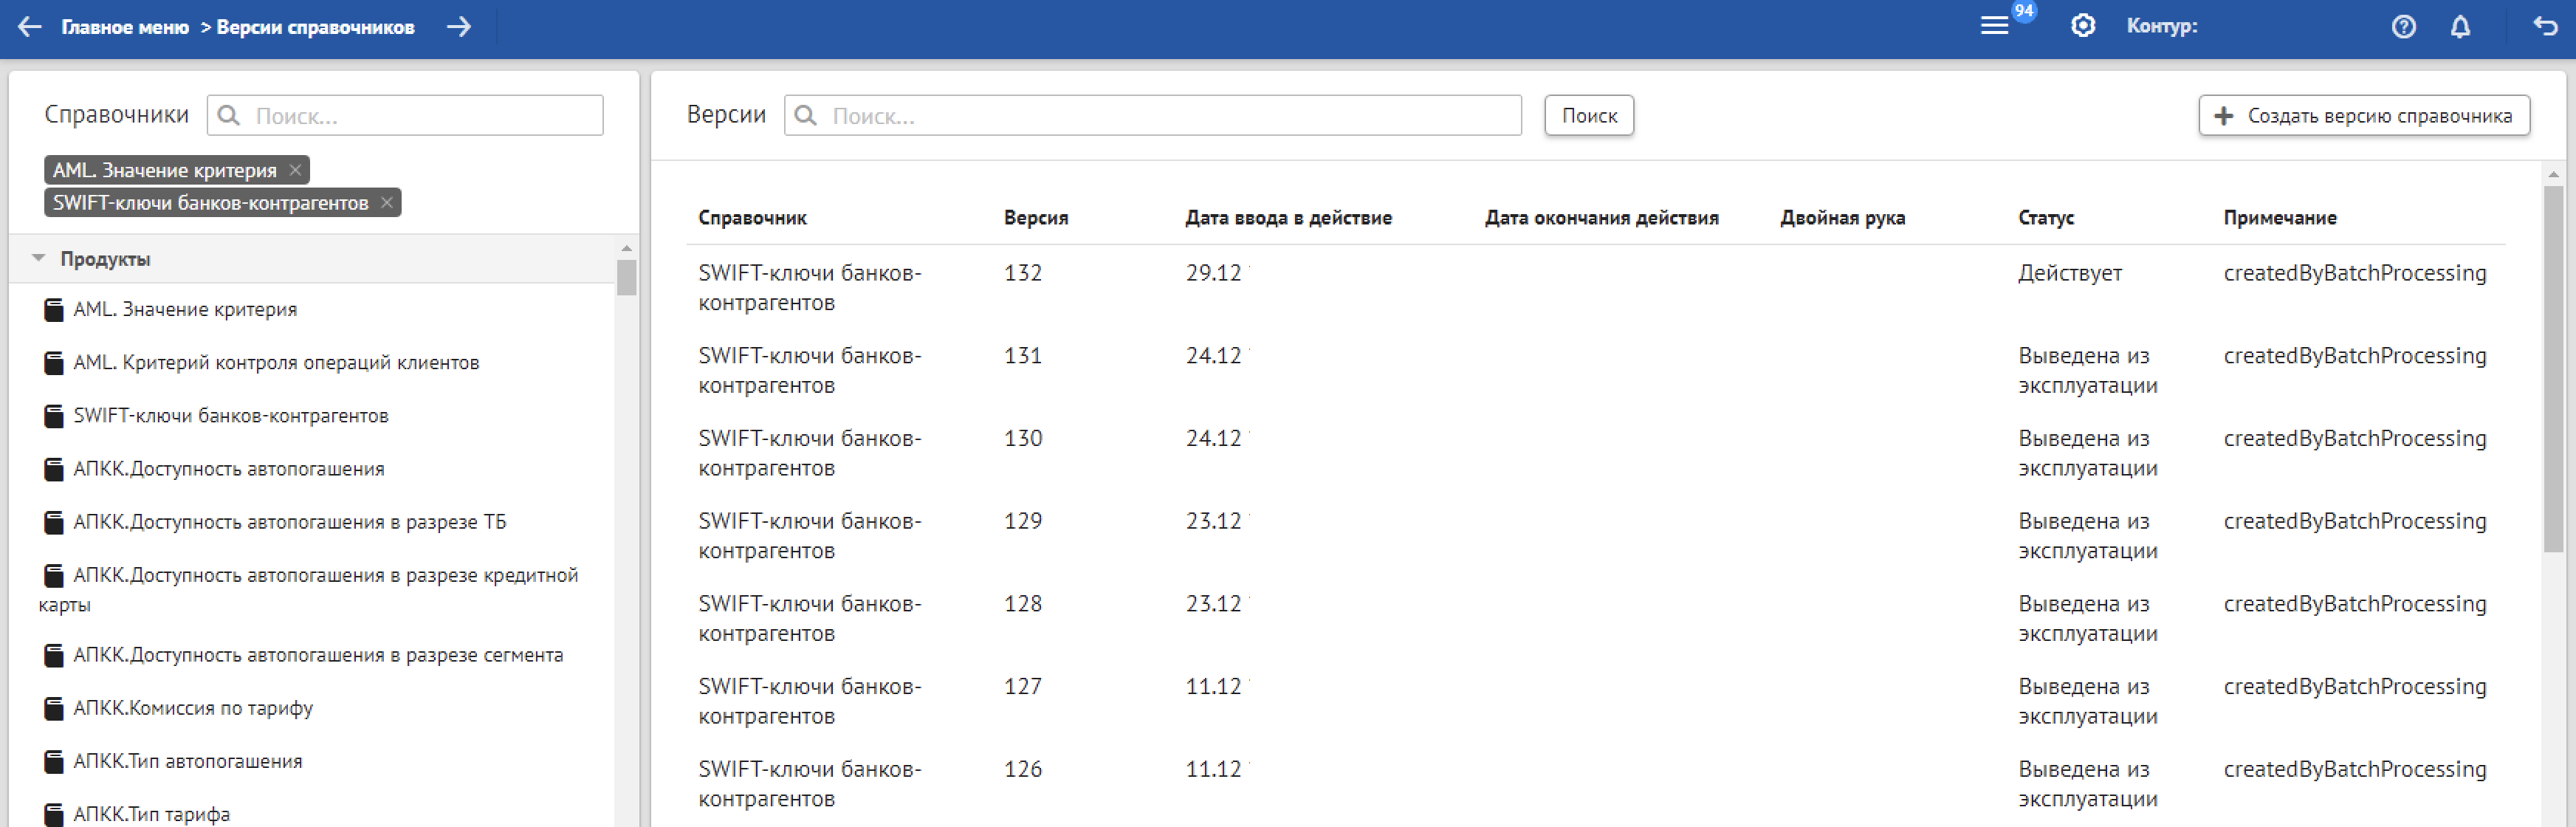This screenshot has height=827, width=2576.
Task: Open notifications bell icon
Action: click(2460, 27)
